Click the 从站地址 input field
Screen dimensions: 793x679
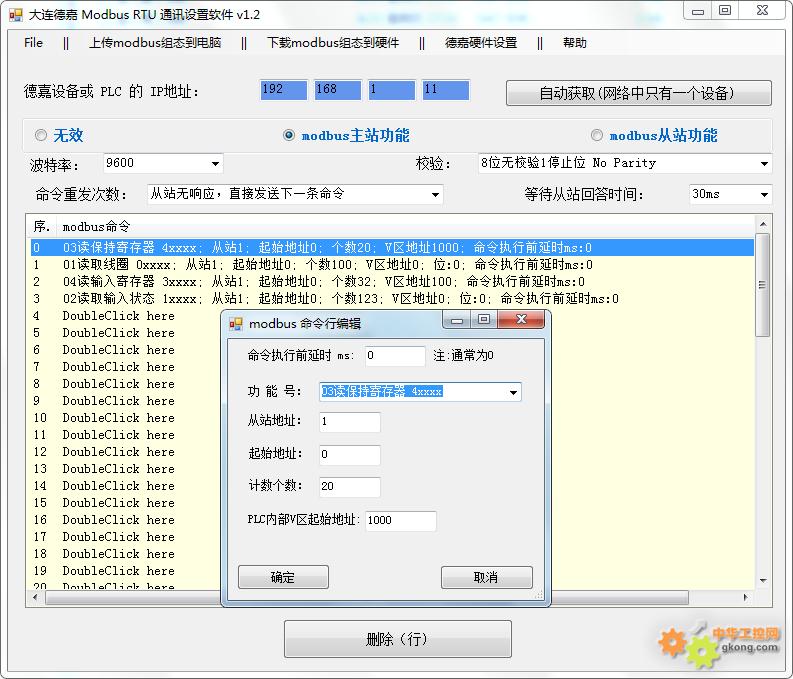point(349,422)
